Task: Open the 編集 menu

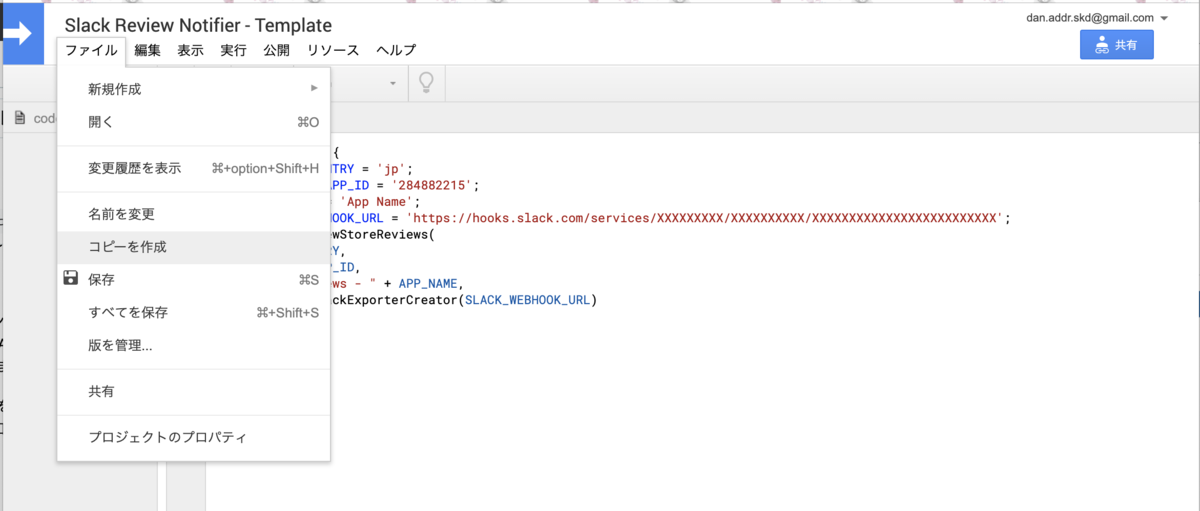Action: tap(147, 50)
